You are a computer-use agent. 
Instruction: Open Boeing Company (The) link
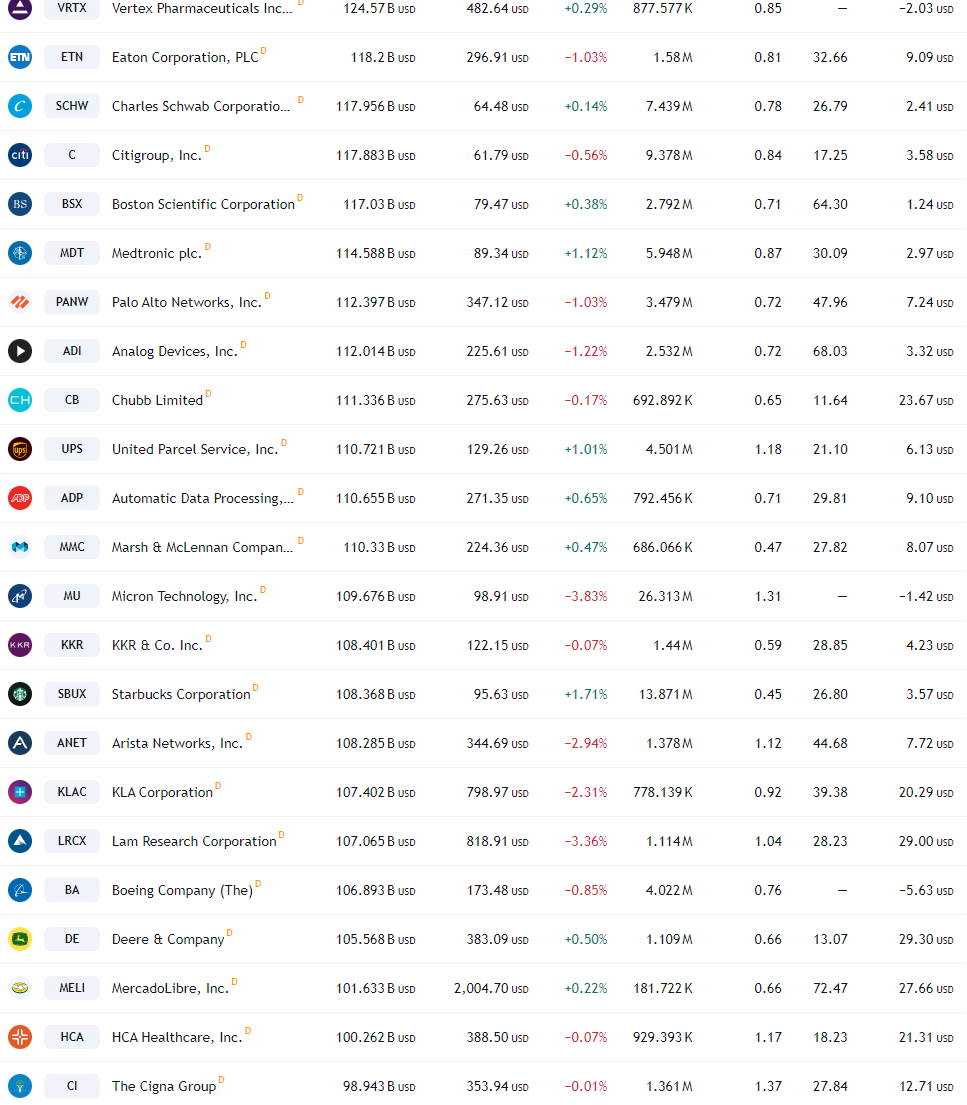pos(182,891)
